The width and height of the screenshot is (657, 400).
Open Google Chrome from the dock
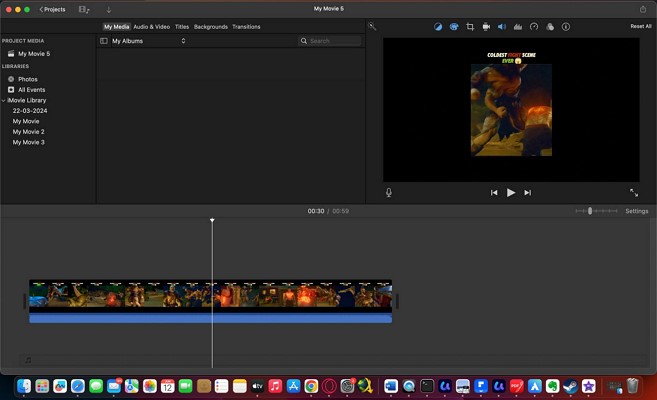pos(311,386)
